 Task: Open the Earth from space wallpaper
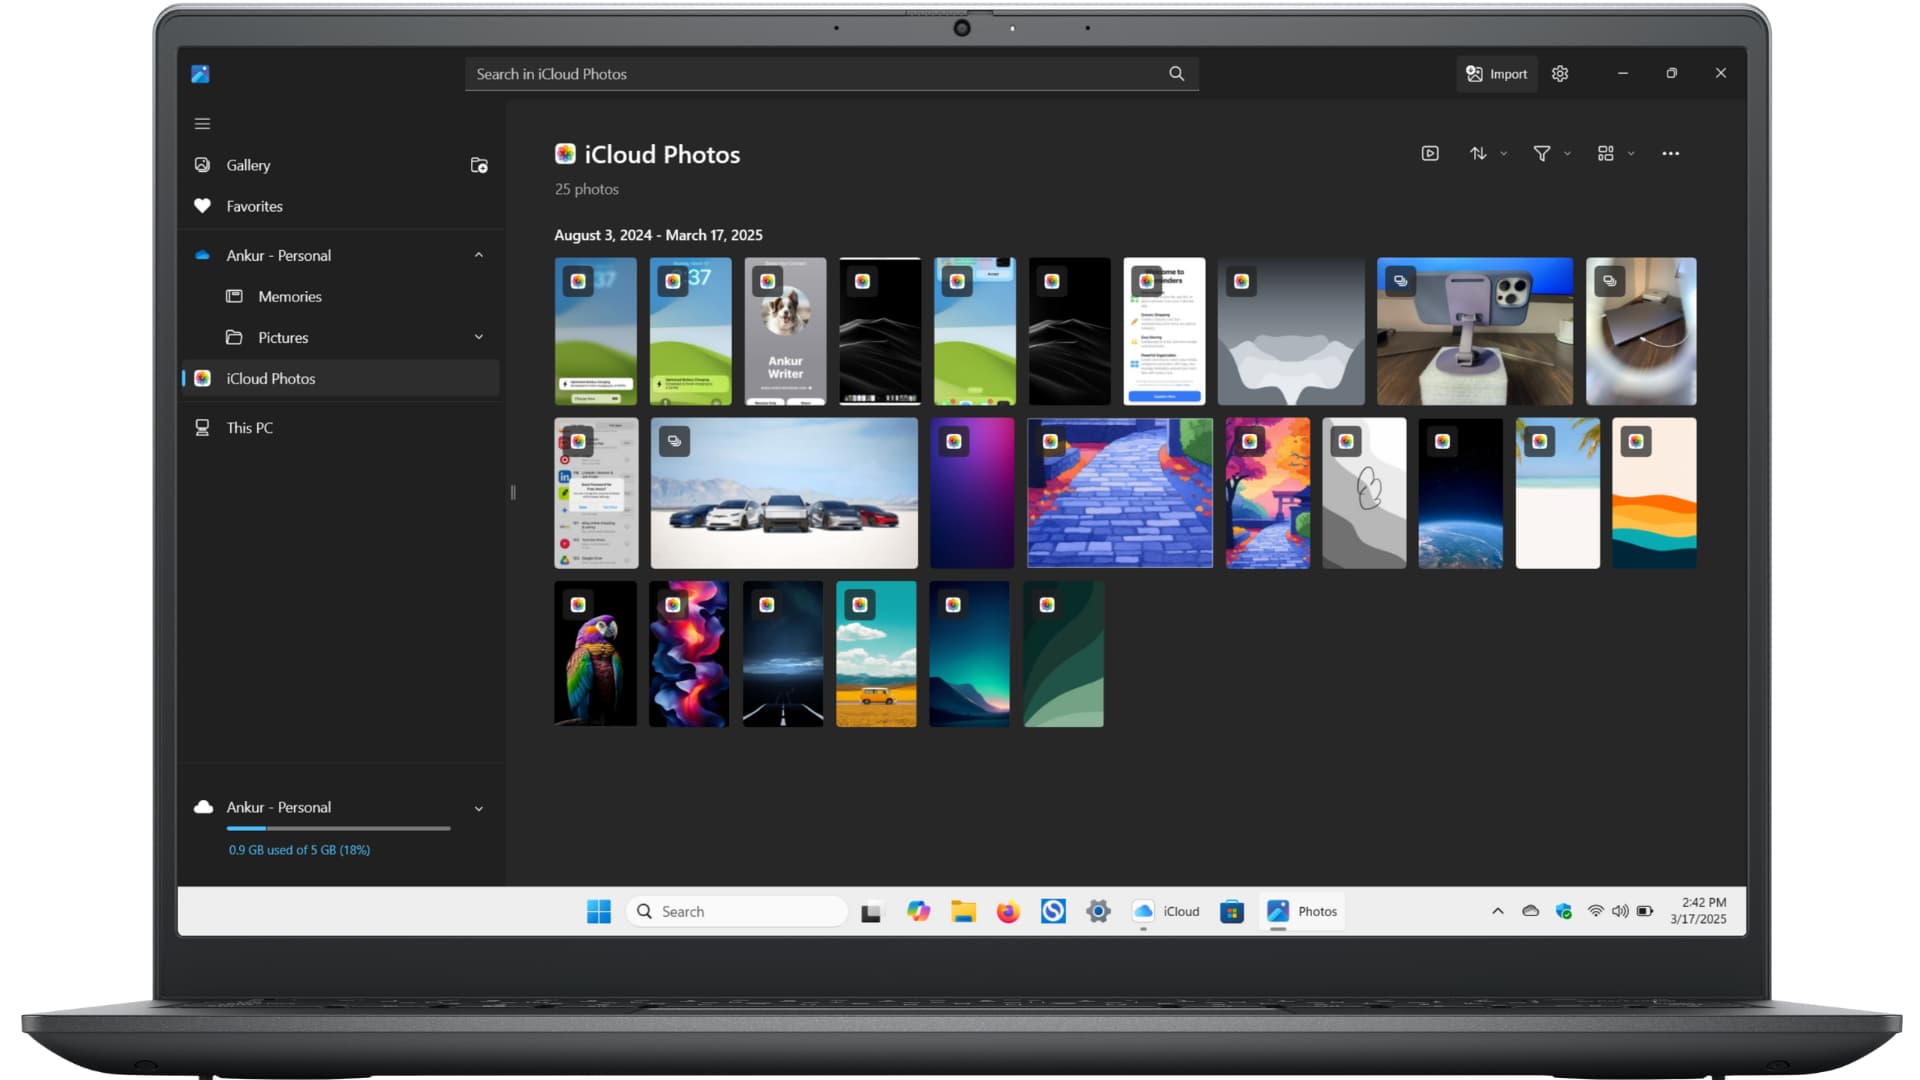coord(1460,493)
